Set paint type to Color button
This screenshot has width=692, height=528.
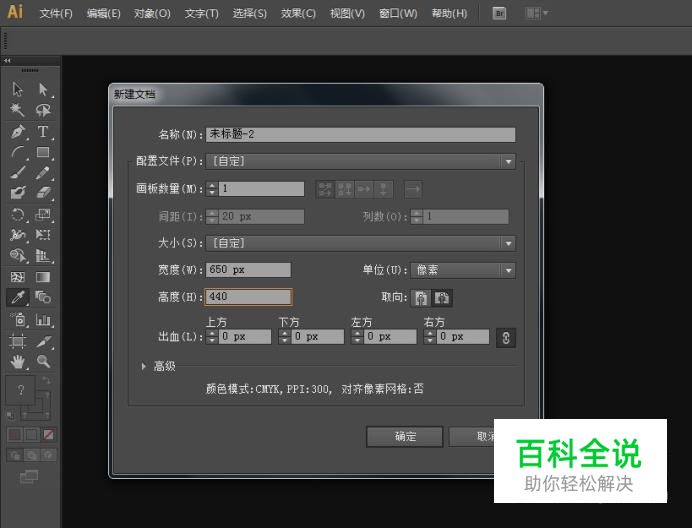point(15,435)
